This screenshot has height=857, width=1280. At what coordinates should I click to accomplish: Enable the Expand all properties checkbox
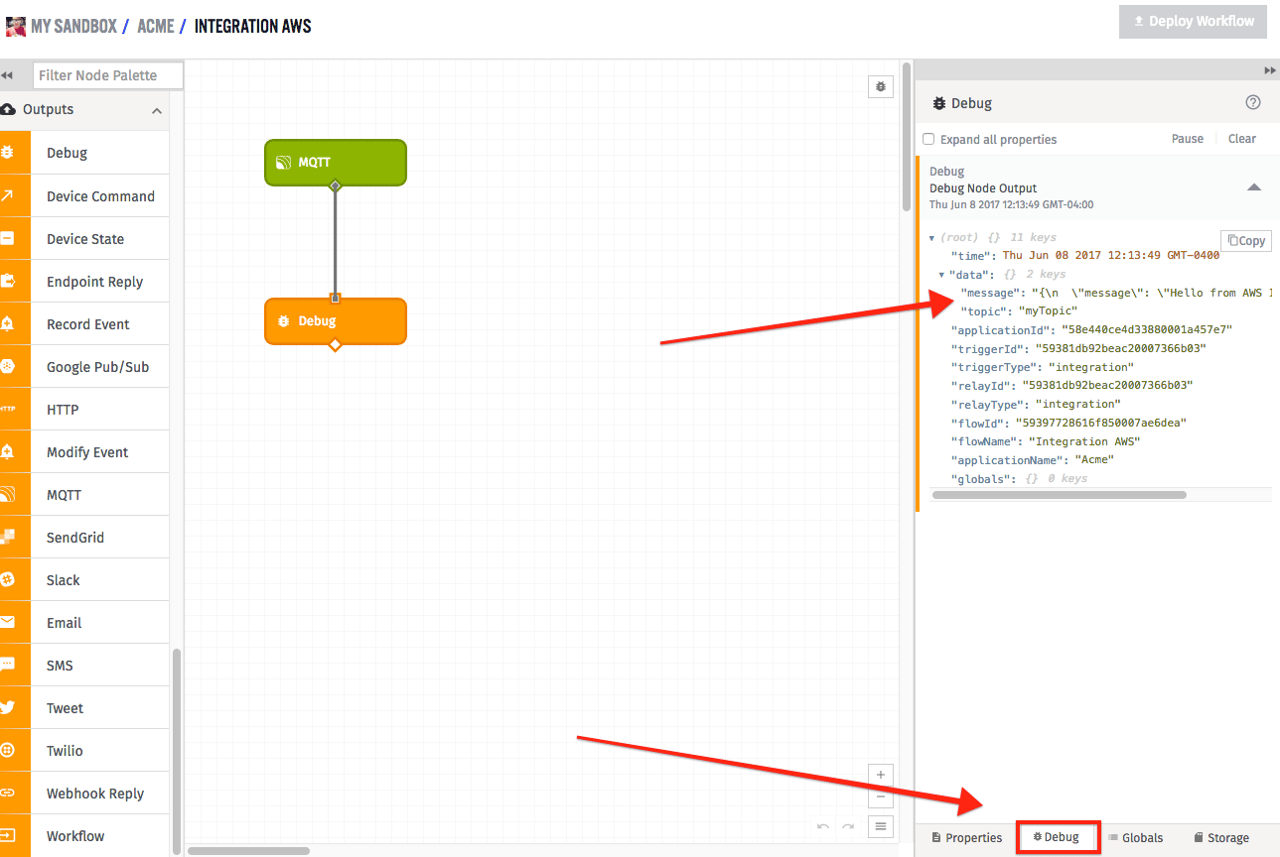(928, 139)
